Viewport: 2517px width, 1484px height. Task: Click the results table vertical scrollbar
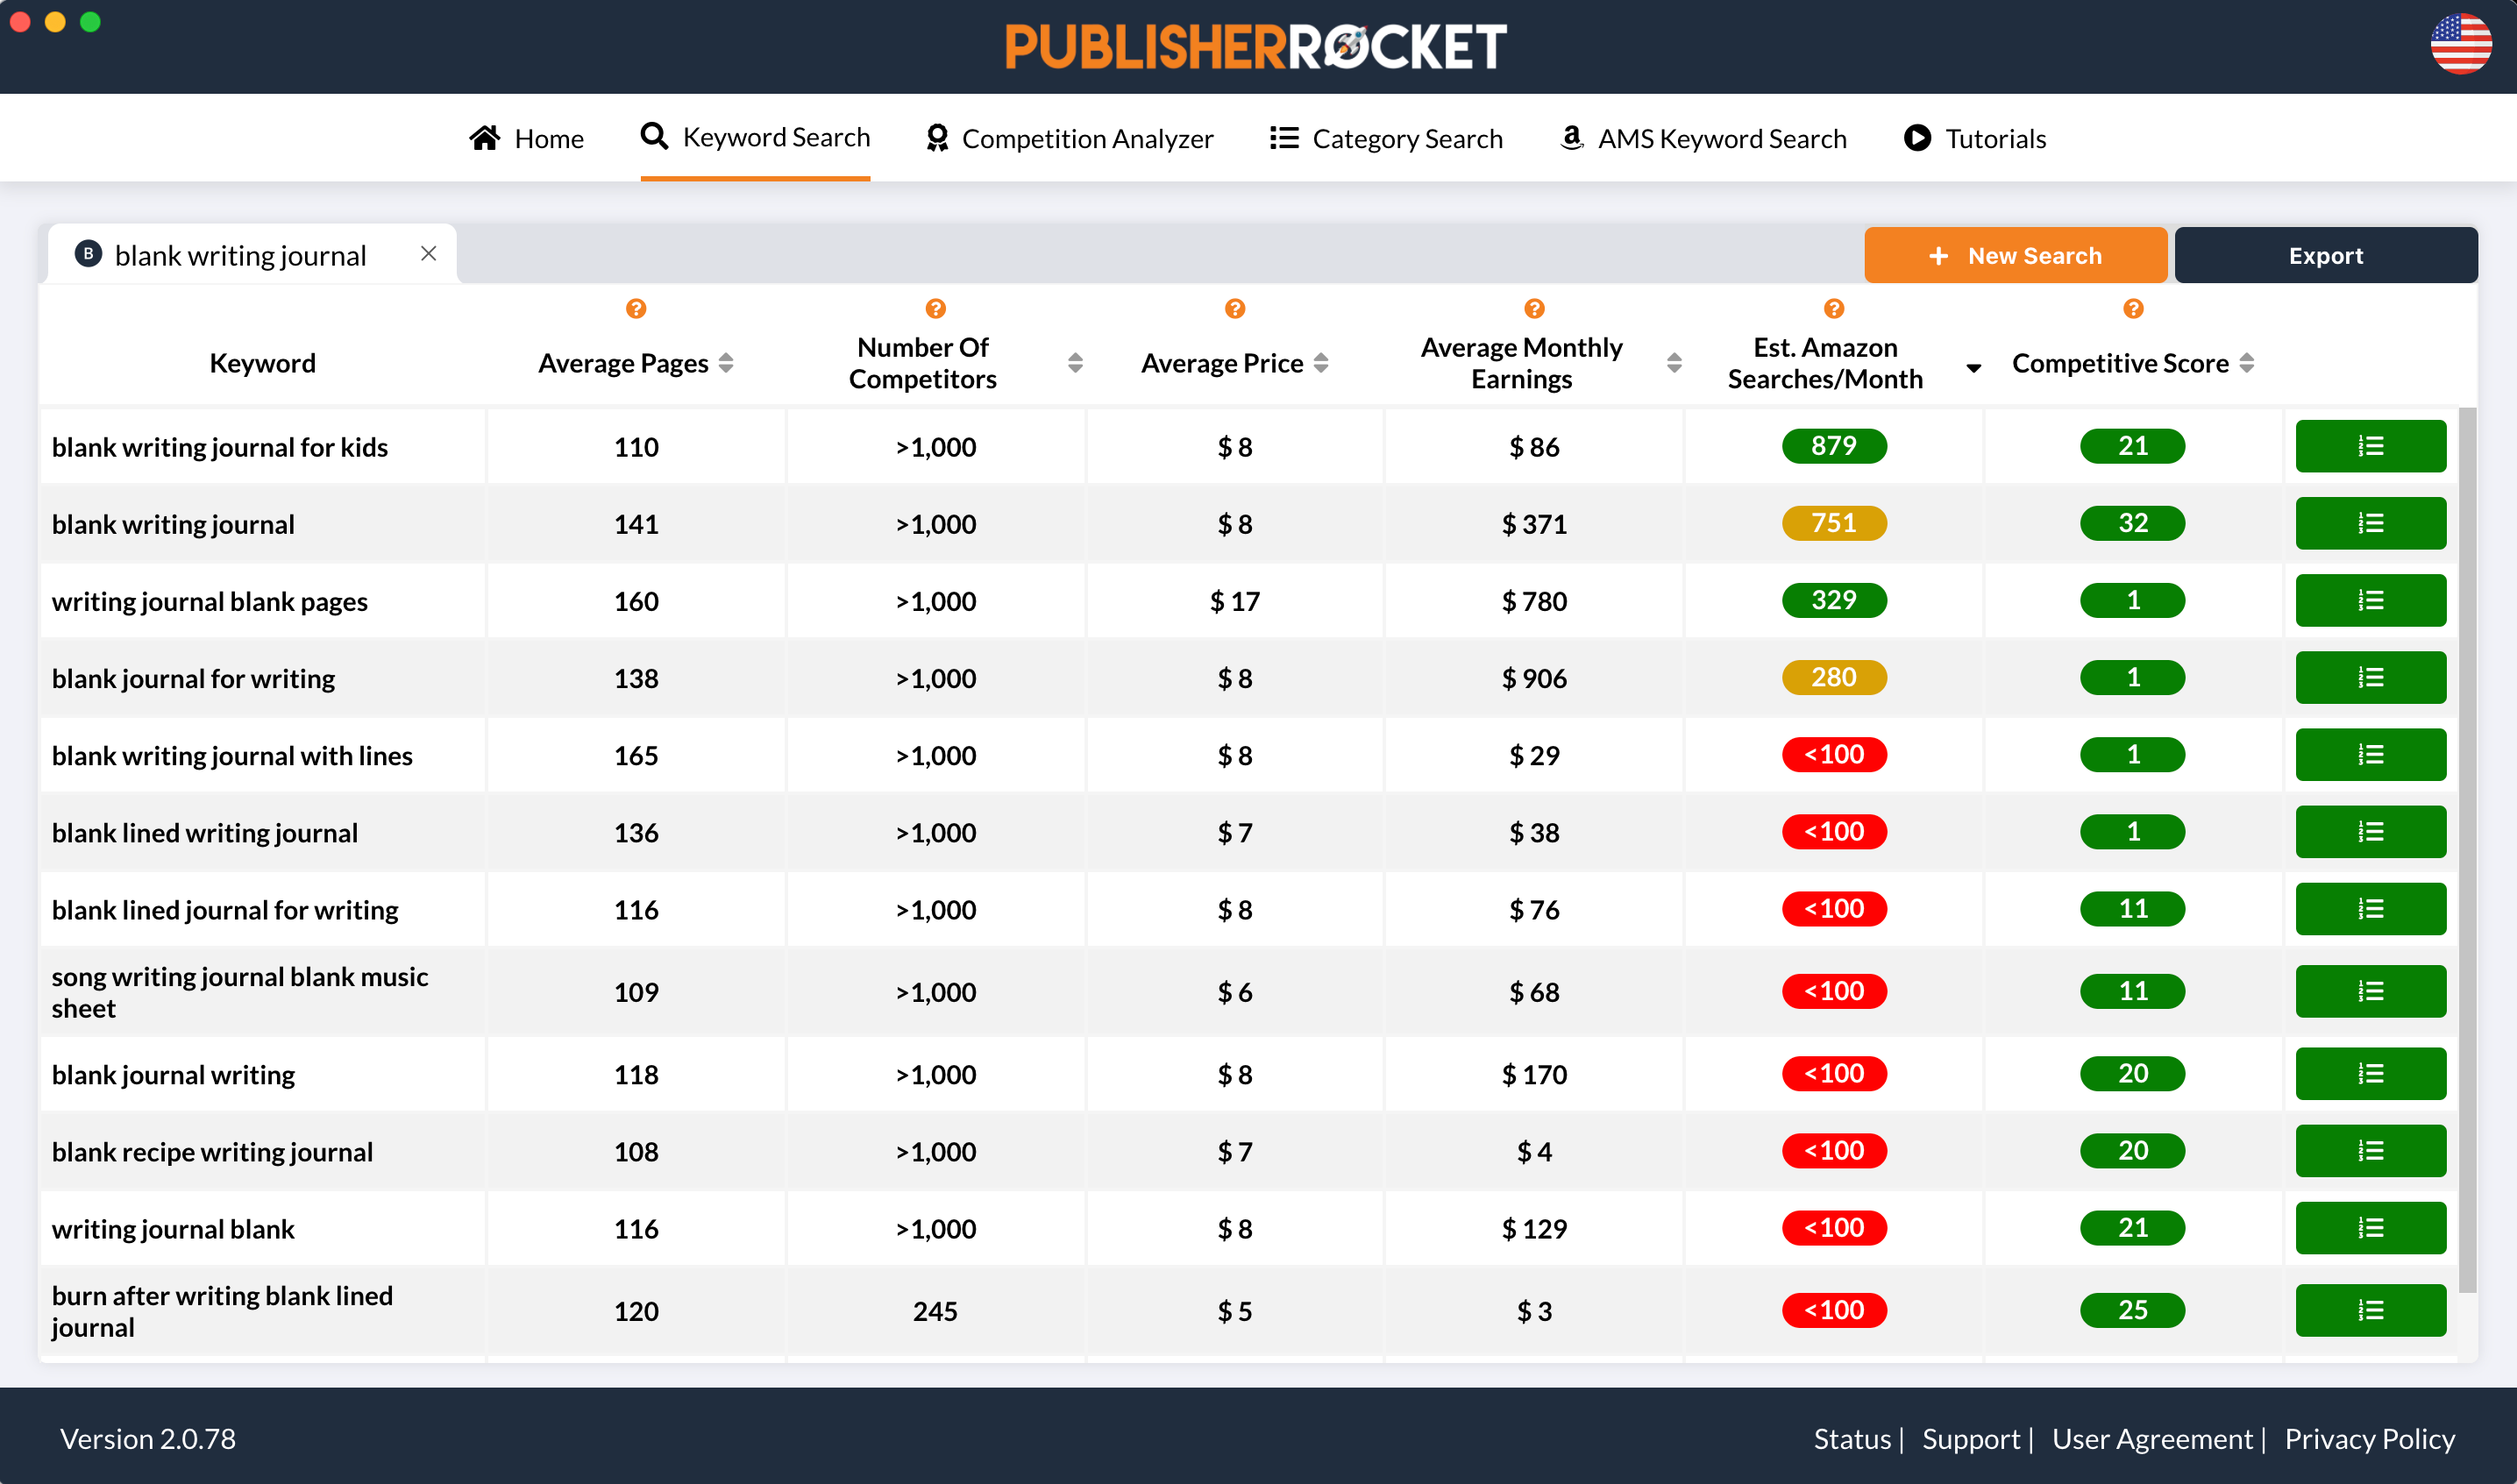[x=2467, y=850]
